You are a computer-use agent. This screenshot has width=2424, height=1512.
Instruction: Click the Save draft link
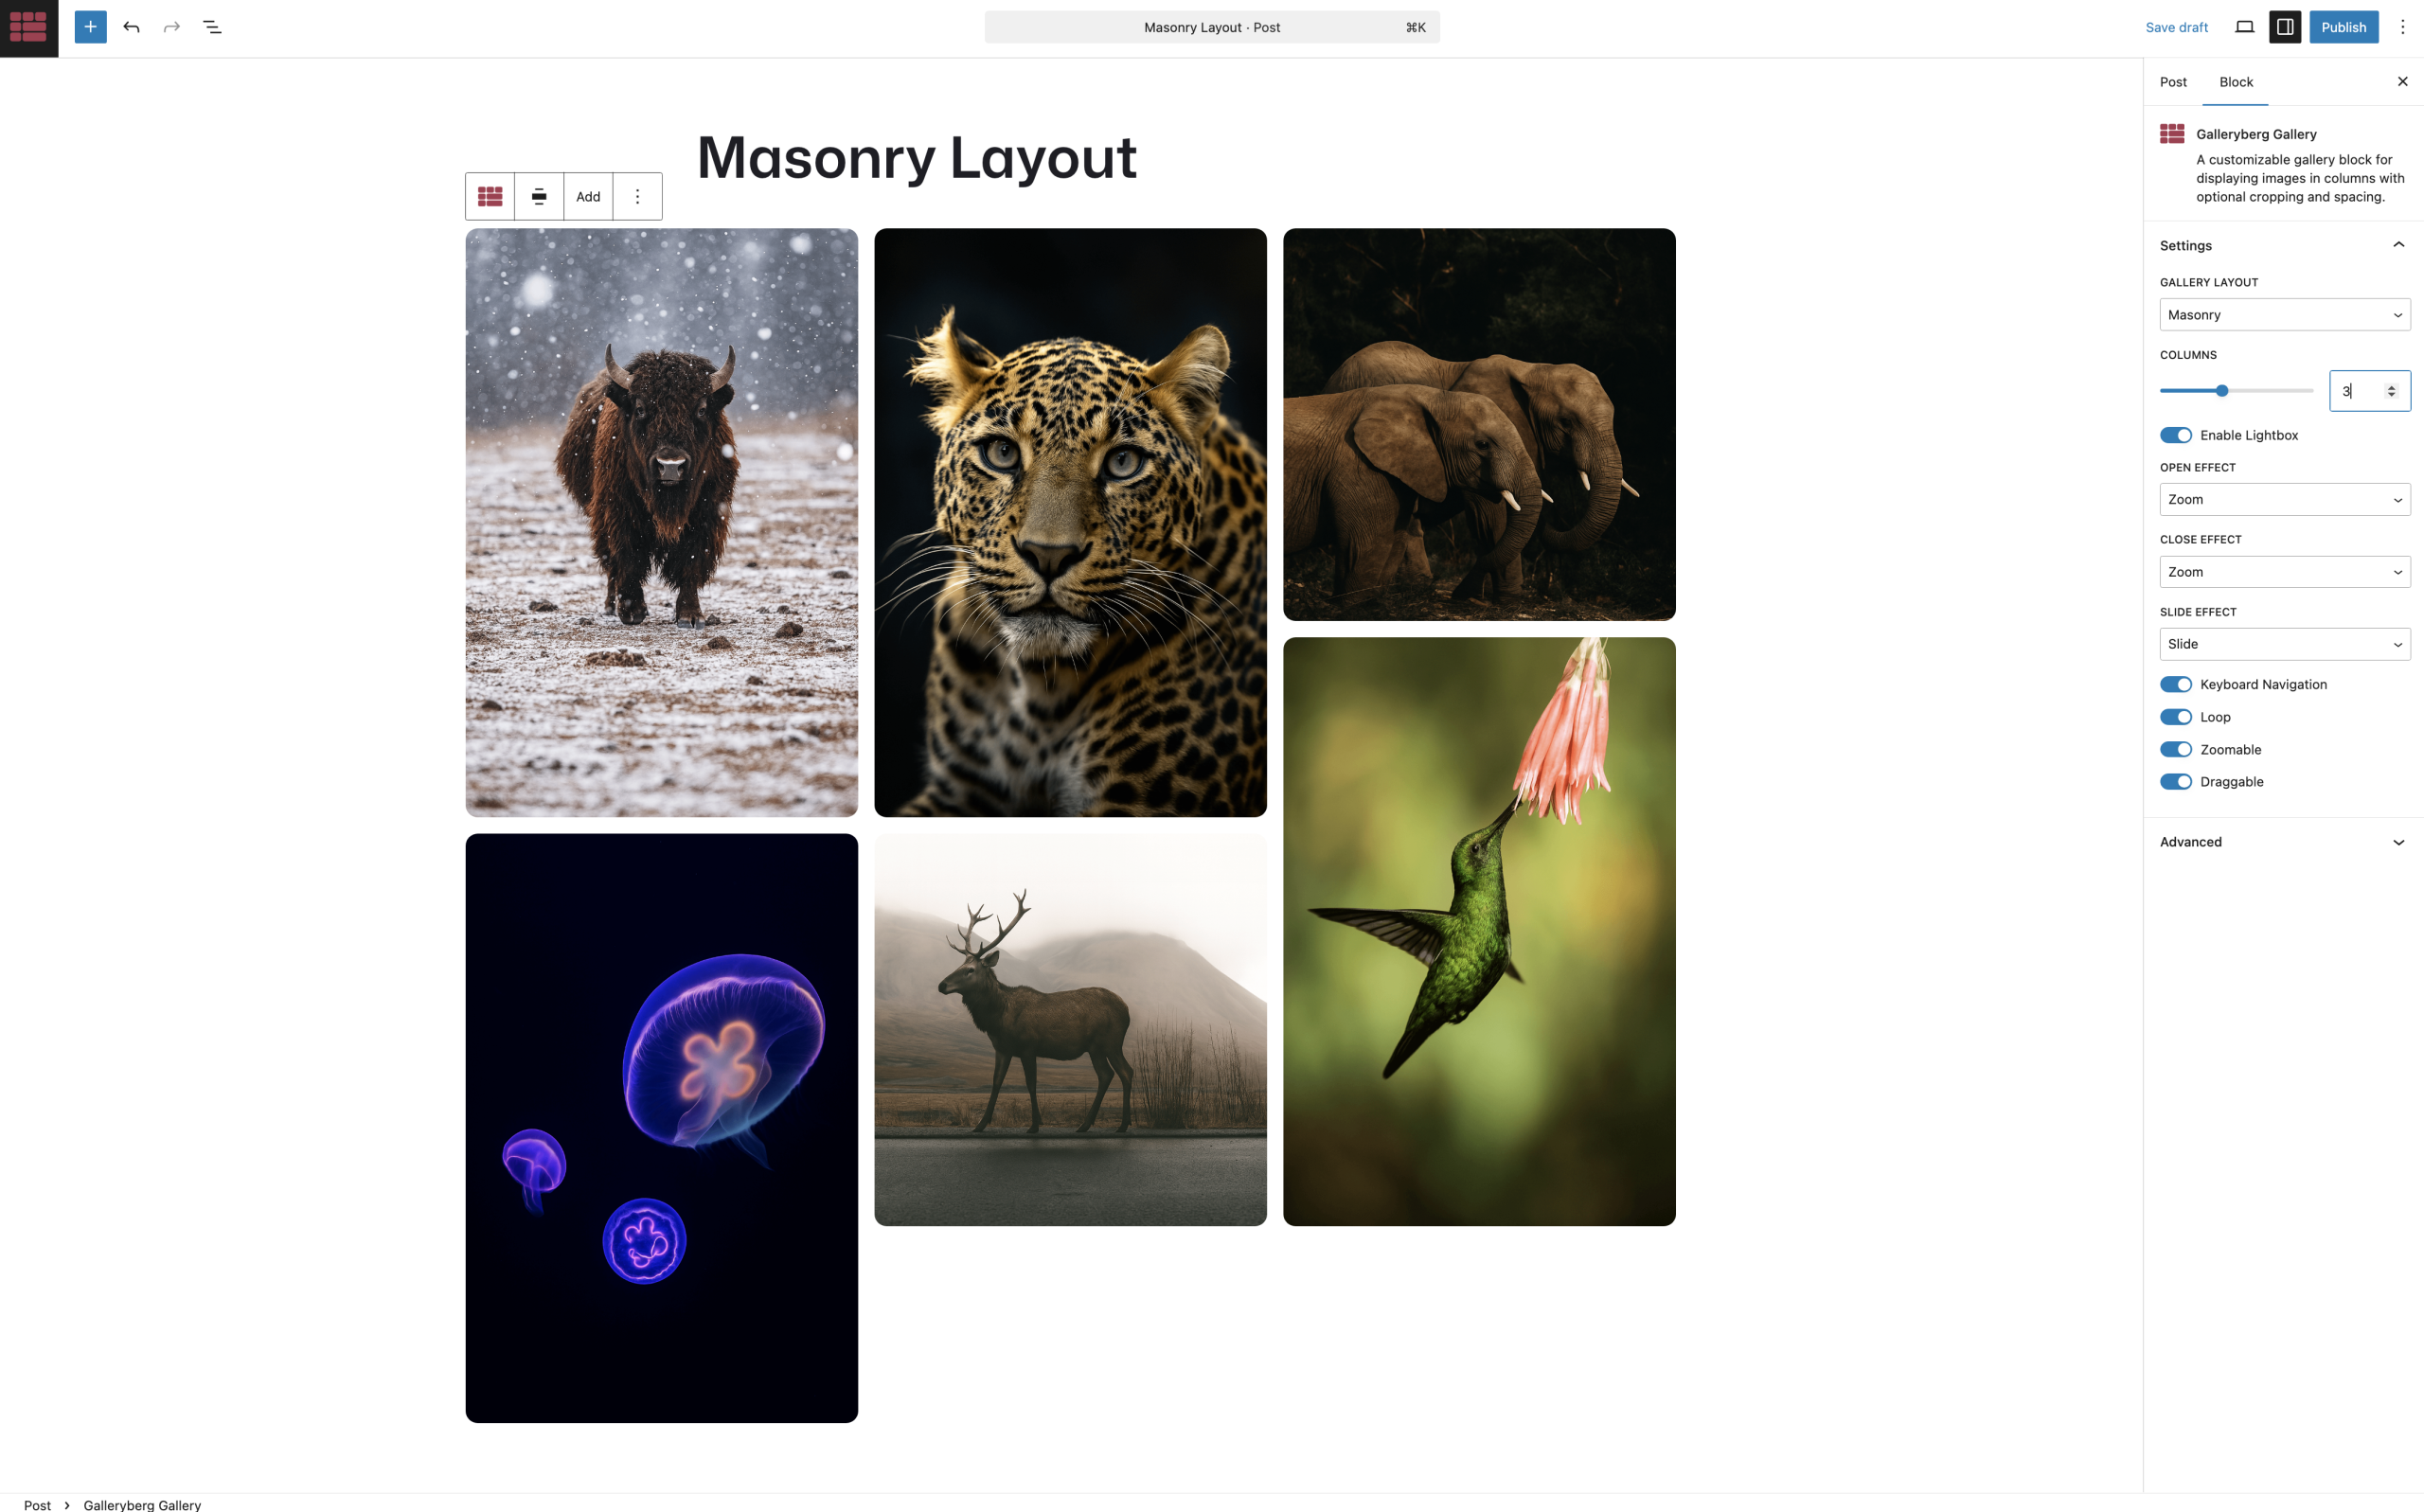tap(2177, 27)
